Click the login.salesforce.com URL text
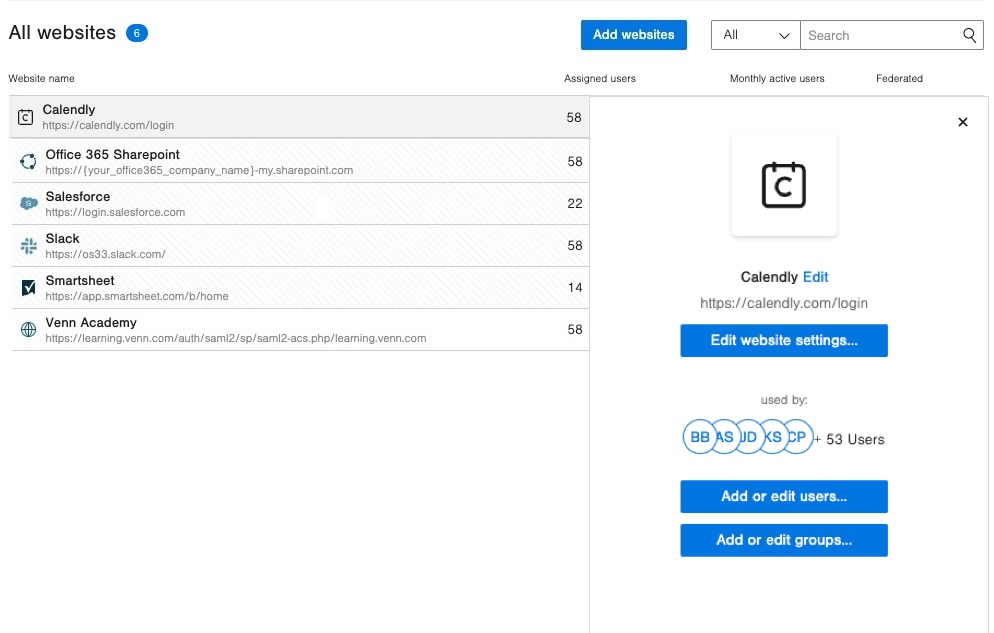 115,212
